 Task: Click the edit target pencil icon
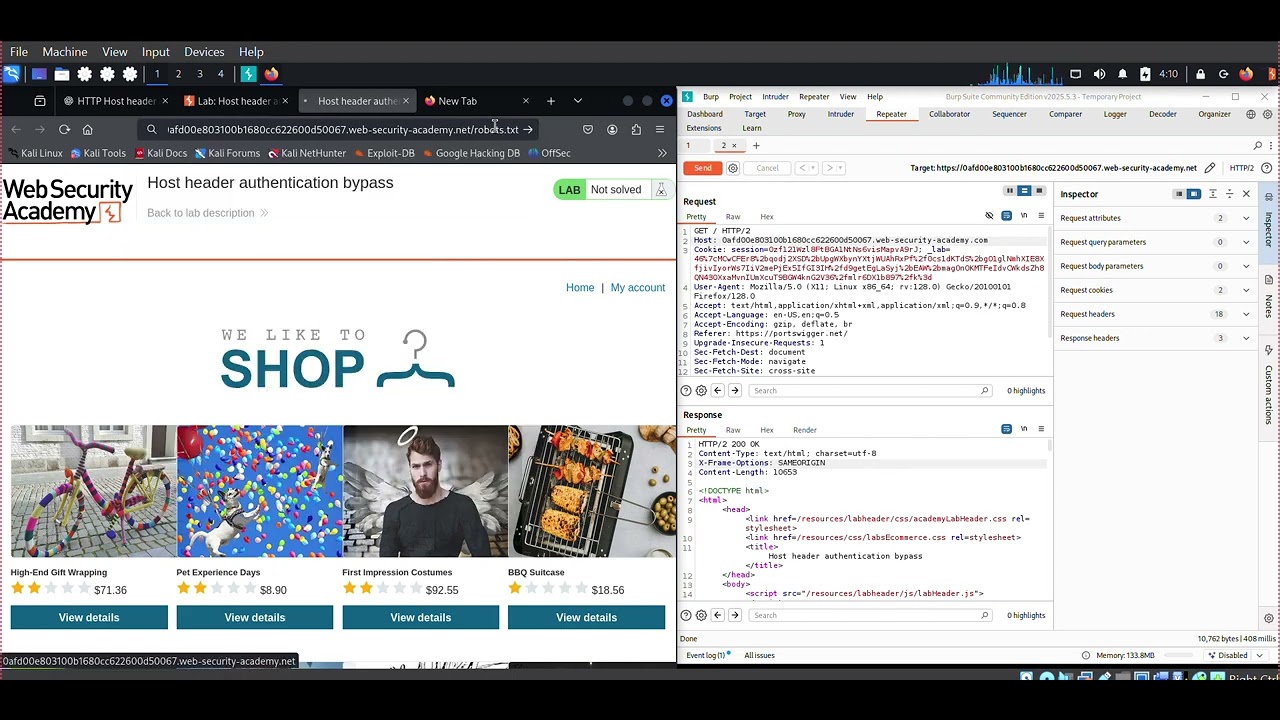point(1210,168)
